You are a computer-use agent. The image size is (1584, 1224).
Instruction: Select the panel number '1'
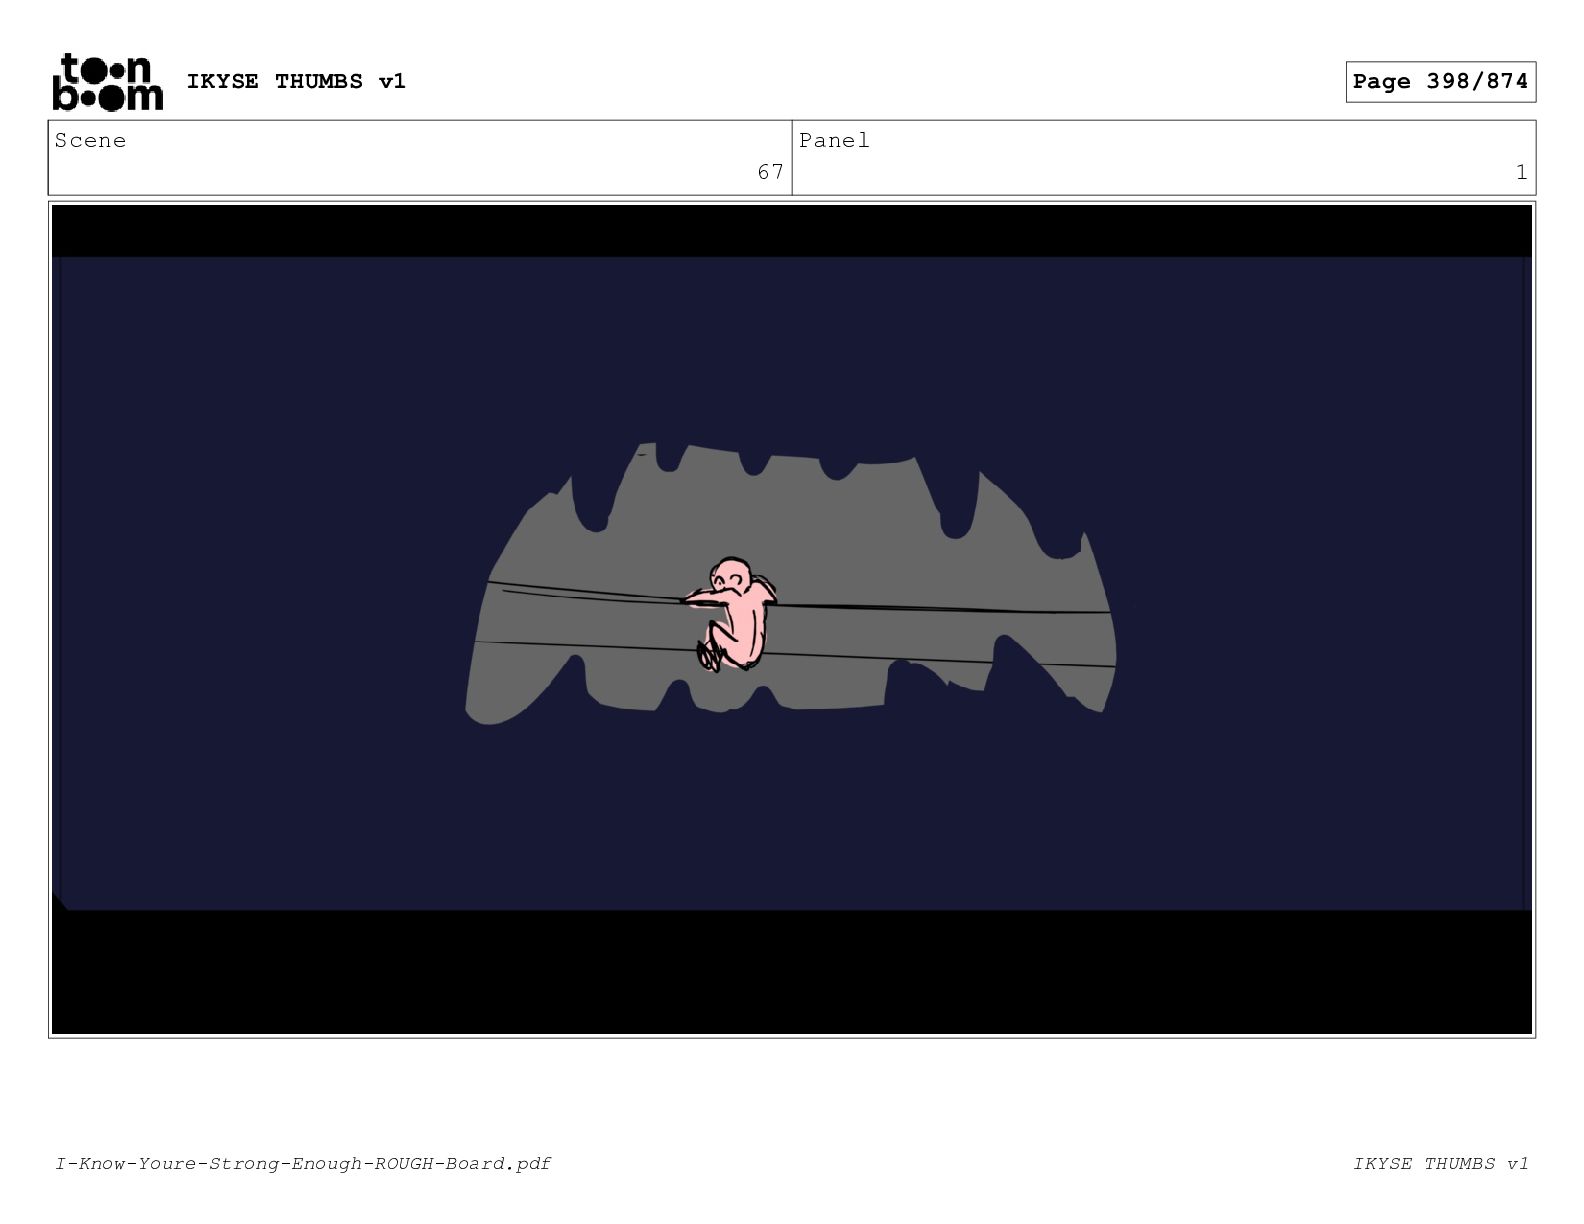tap(1521, 172)
